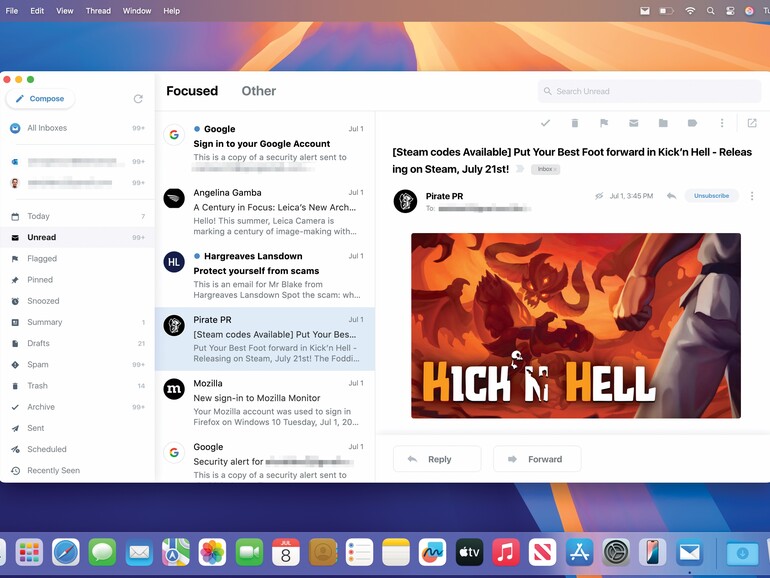Open the Snoozed folder
Image resolution: width=770 pixels, height=578 pixels.
[77, 301]
